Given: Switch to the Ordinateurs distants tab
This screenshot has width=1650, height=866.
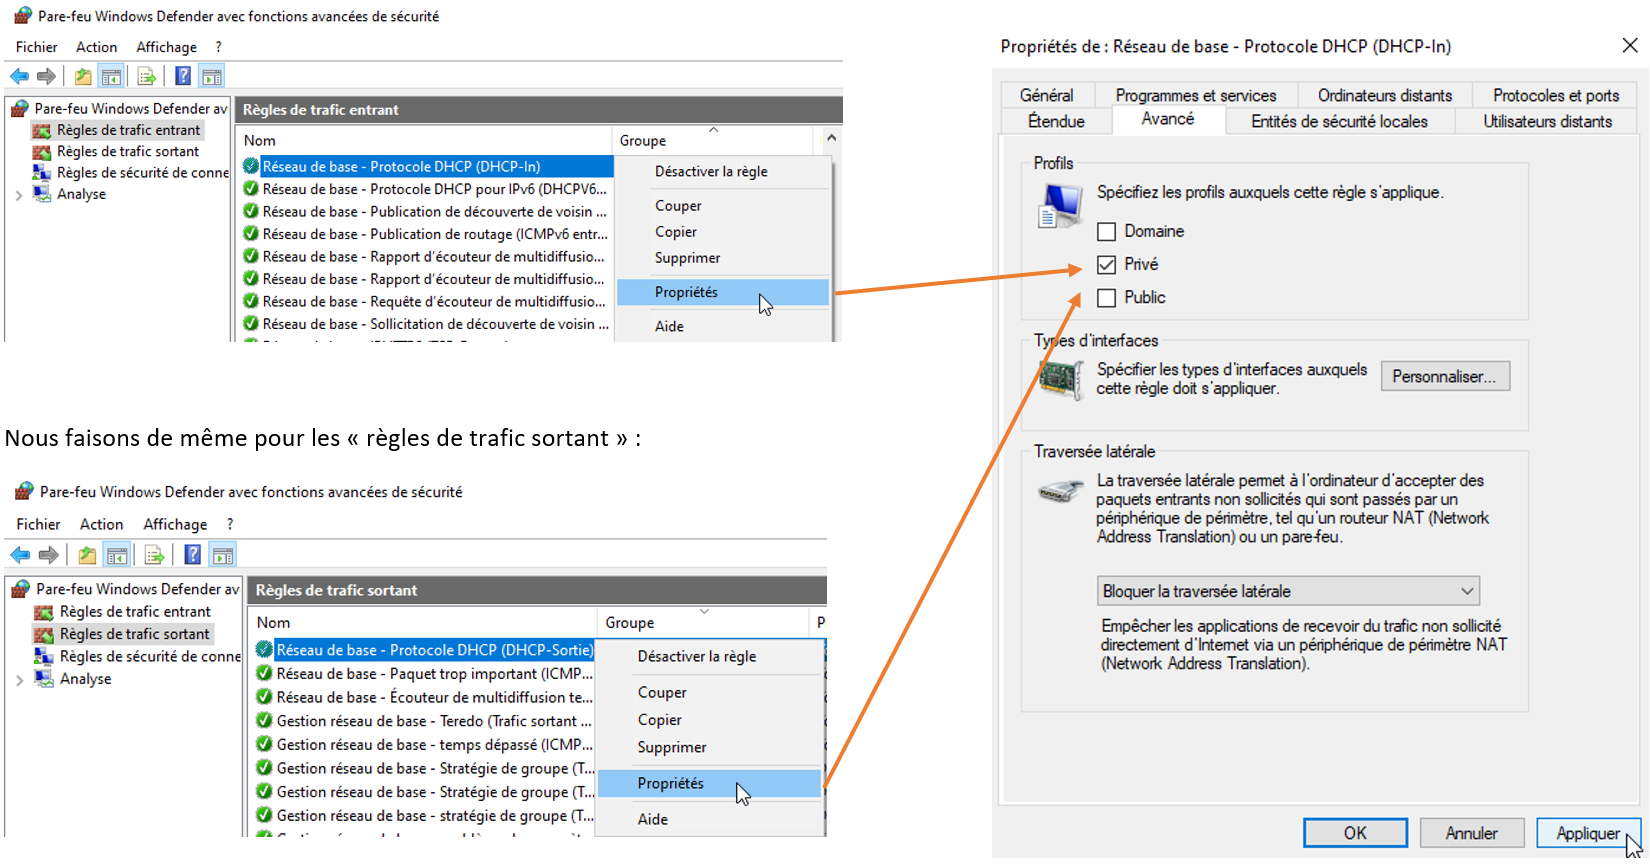Looking at the screenshot, I should pyautogui.click(x=1385, y=95).
